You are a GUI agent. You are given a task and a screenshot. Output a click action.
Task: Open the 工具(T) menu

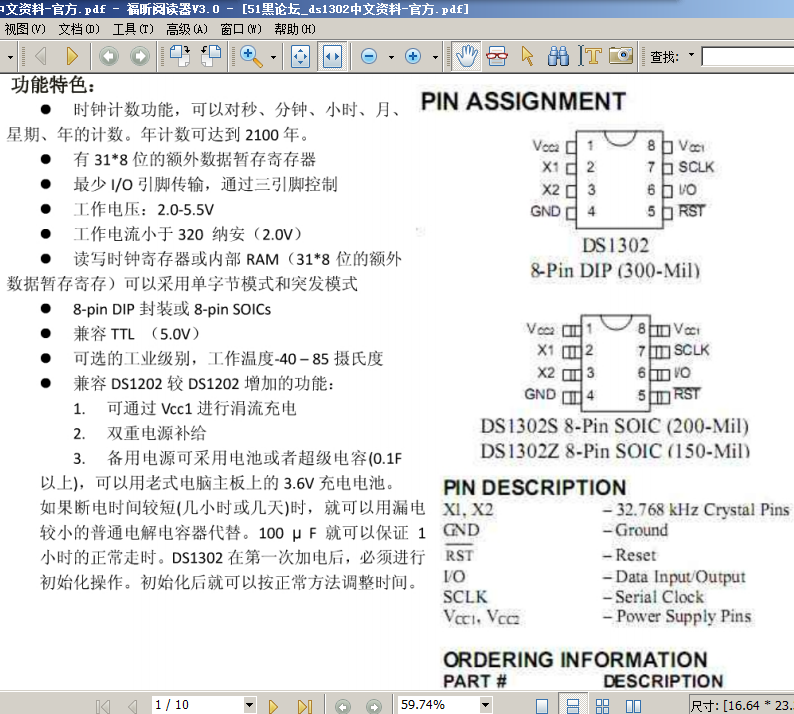coord(133,29)
